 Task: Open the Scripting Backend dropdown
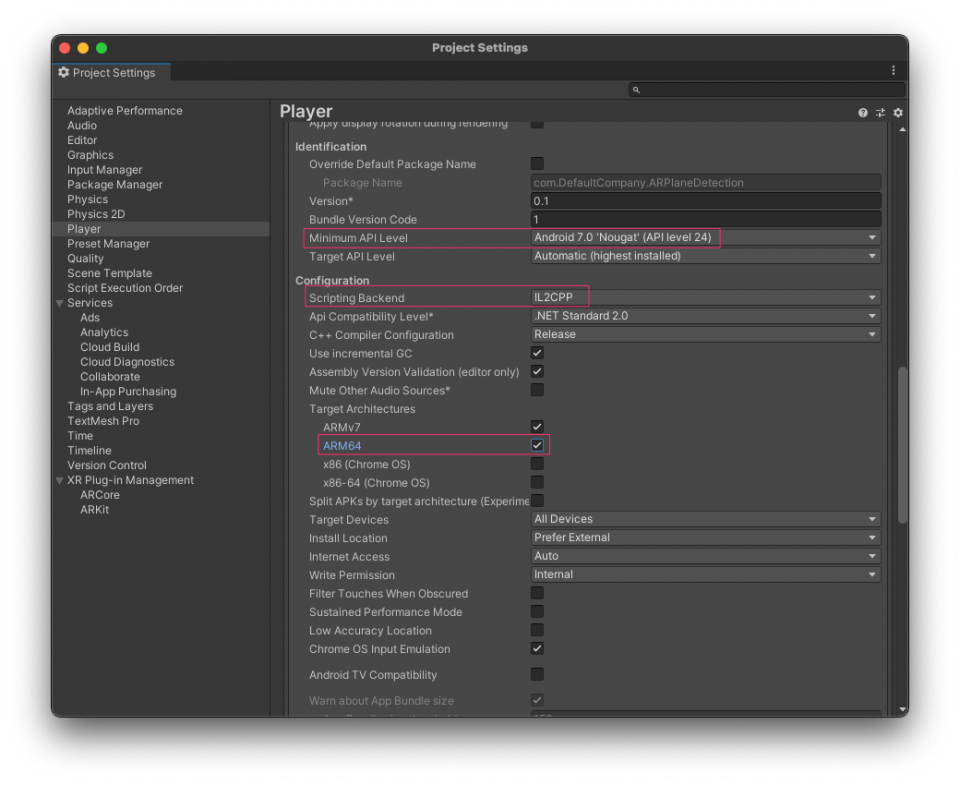700,297
